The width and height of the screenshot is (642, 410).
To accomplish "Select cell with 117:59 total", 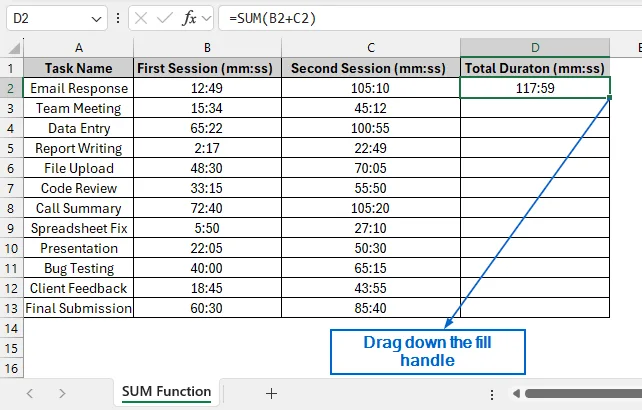I will [x=535, y=88].
